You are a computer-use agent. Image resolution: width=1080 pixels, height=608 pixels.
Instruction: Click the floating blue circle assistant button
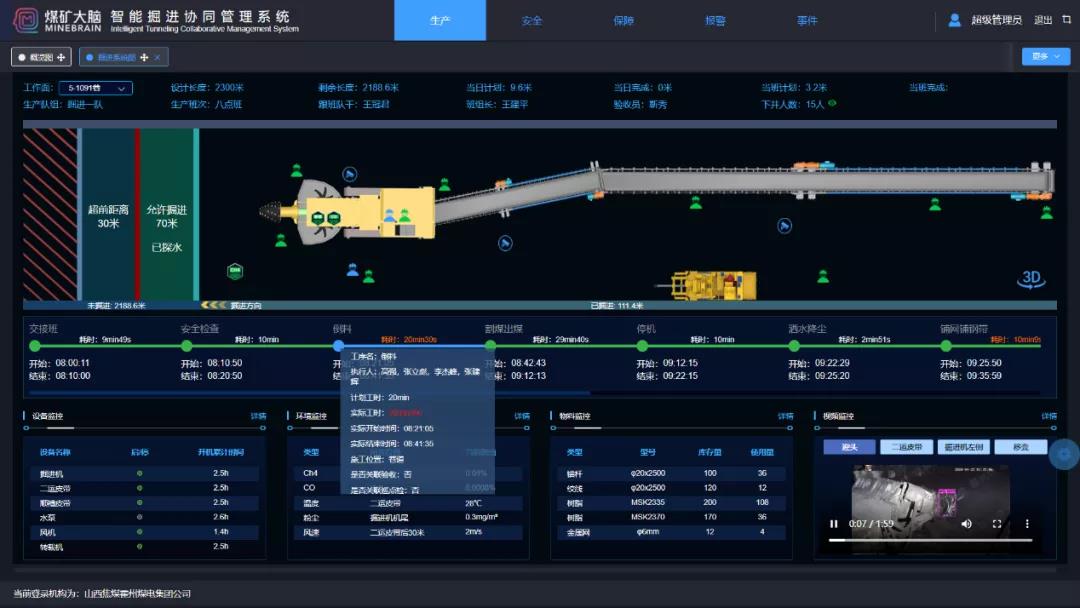(1065, 454)
